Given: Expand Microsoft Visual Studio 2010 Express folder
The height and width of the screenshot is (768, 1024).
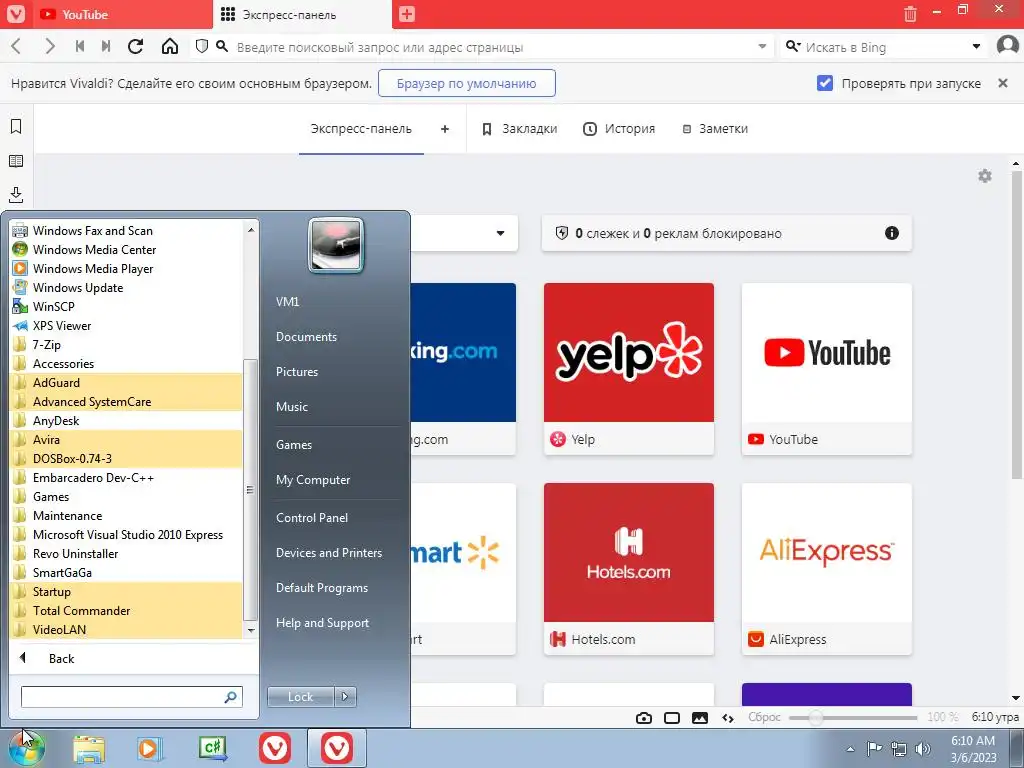Looking at the screenshot, I should point(126,535).
